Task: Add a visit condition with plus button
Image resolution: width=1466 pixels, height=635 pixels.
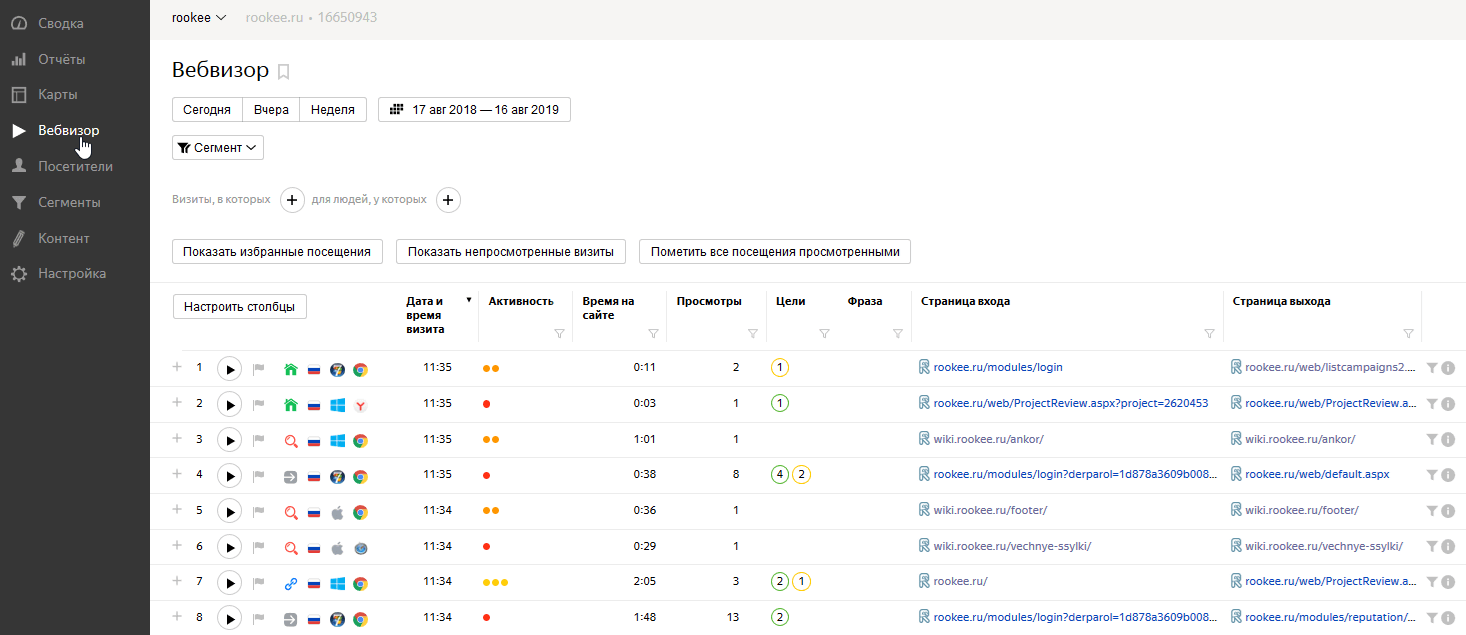Action: coord(292,200)
